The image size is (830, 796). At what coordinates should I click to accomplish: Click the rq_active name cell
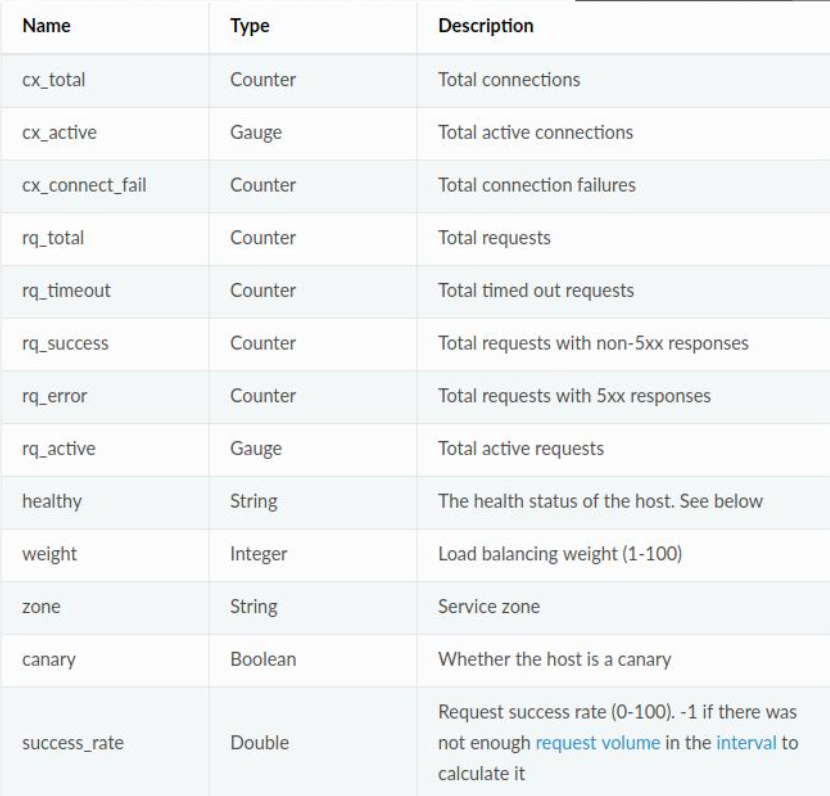(x=59, y=449)
